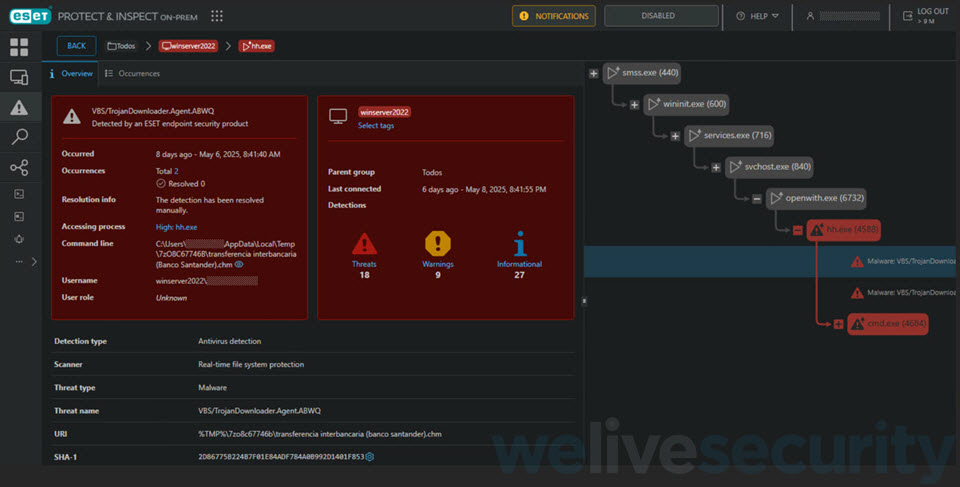960x487 pixels.
Task: Open the first terminal-style sidebar icon
Action: pos(19,194)
